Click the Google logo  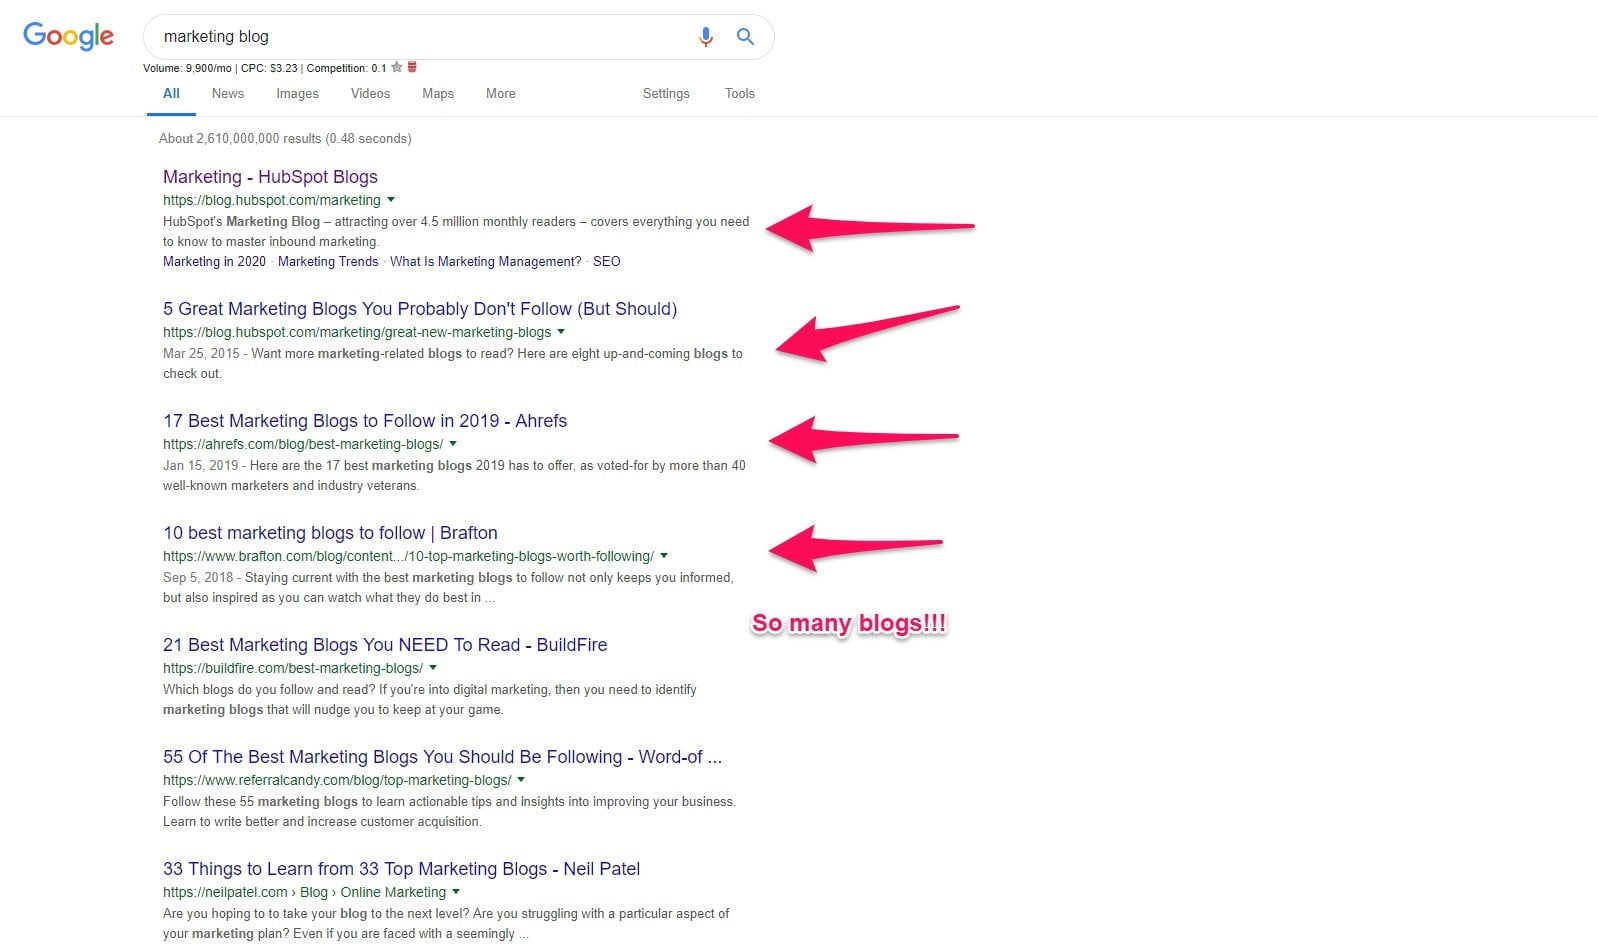pos(69,36)
